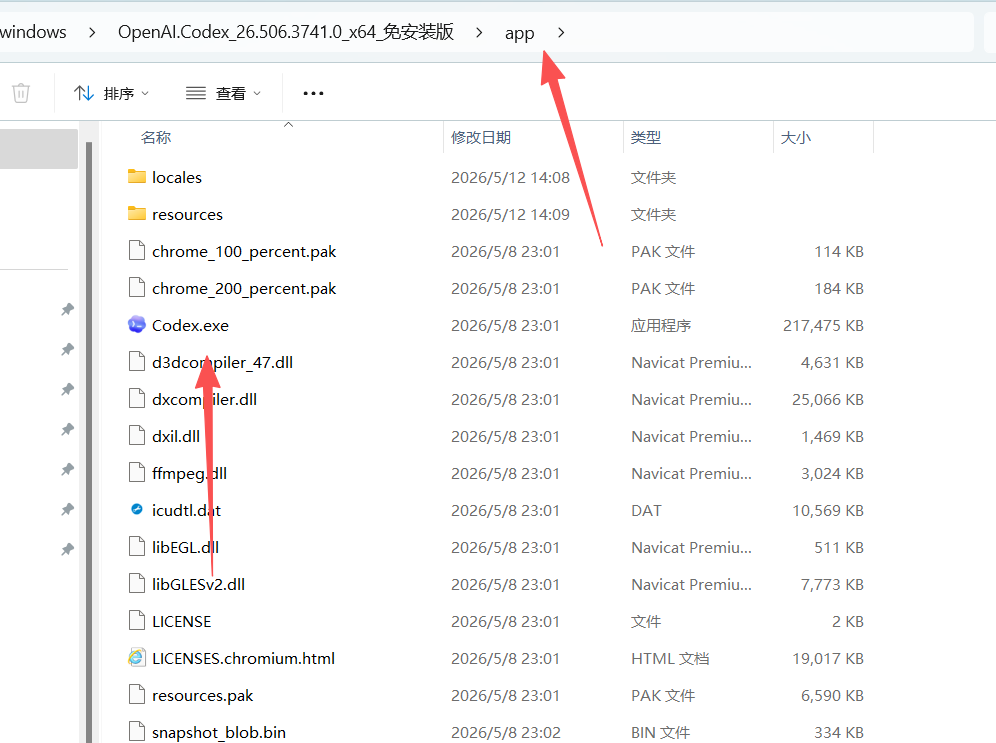Expand the chevron after OpenAI.Codex folder breadcrumb
The width and height of the screenshot is (996, 743).
click(479, 32)
